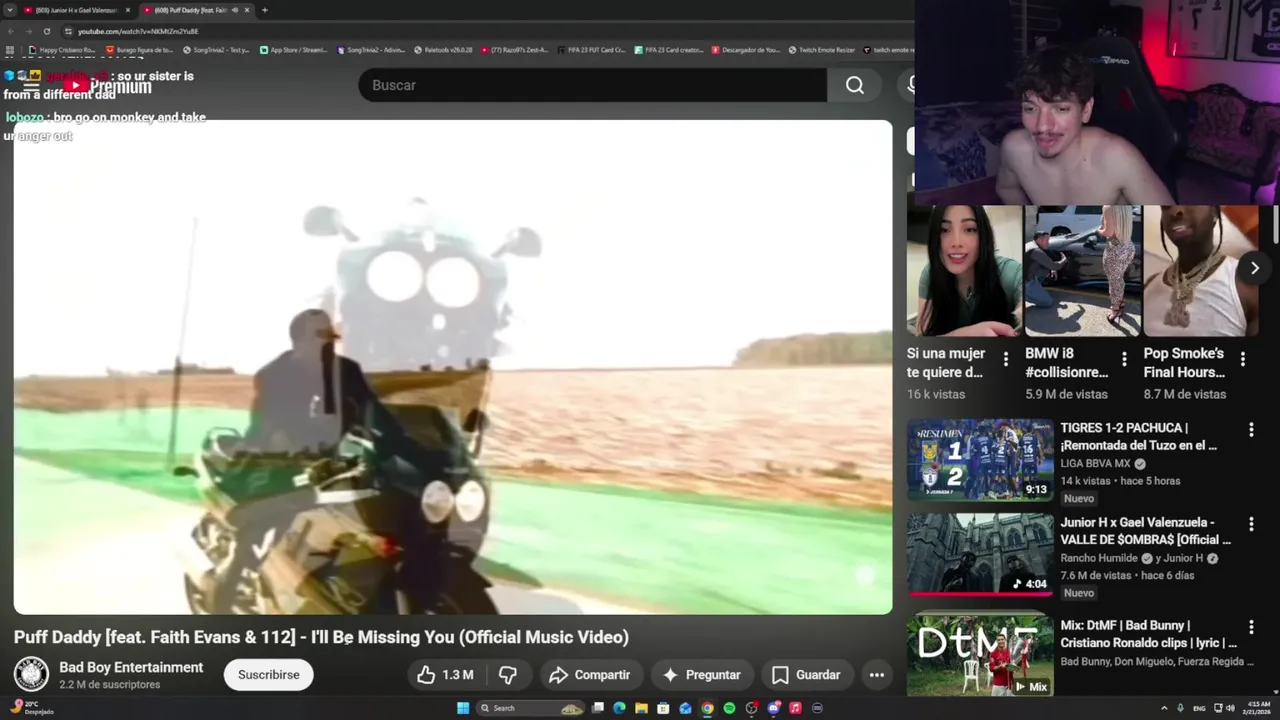Screen dimensions: 1280x720
Task: Open the YouTube Premium logo home
Action: pyautogui.click(x=106, y=86)
